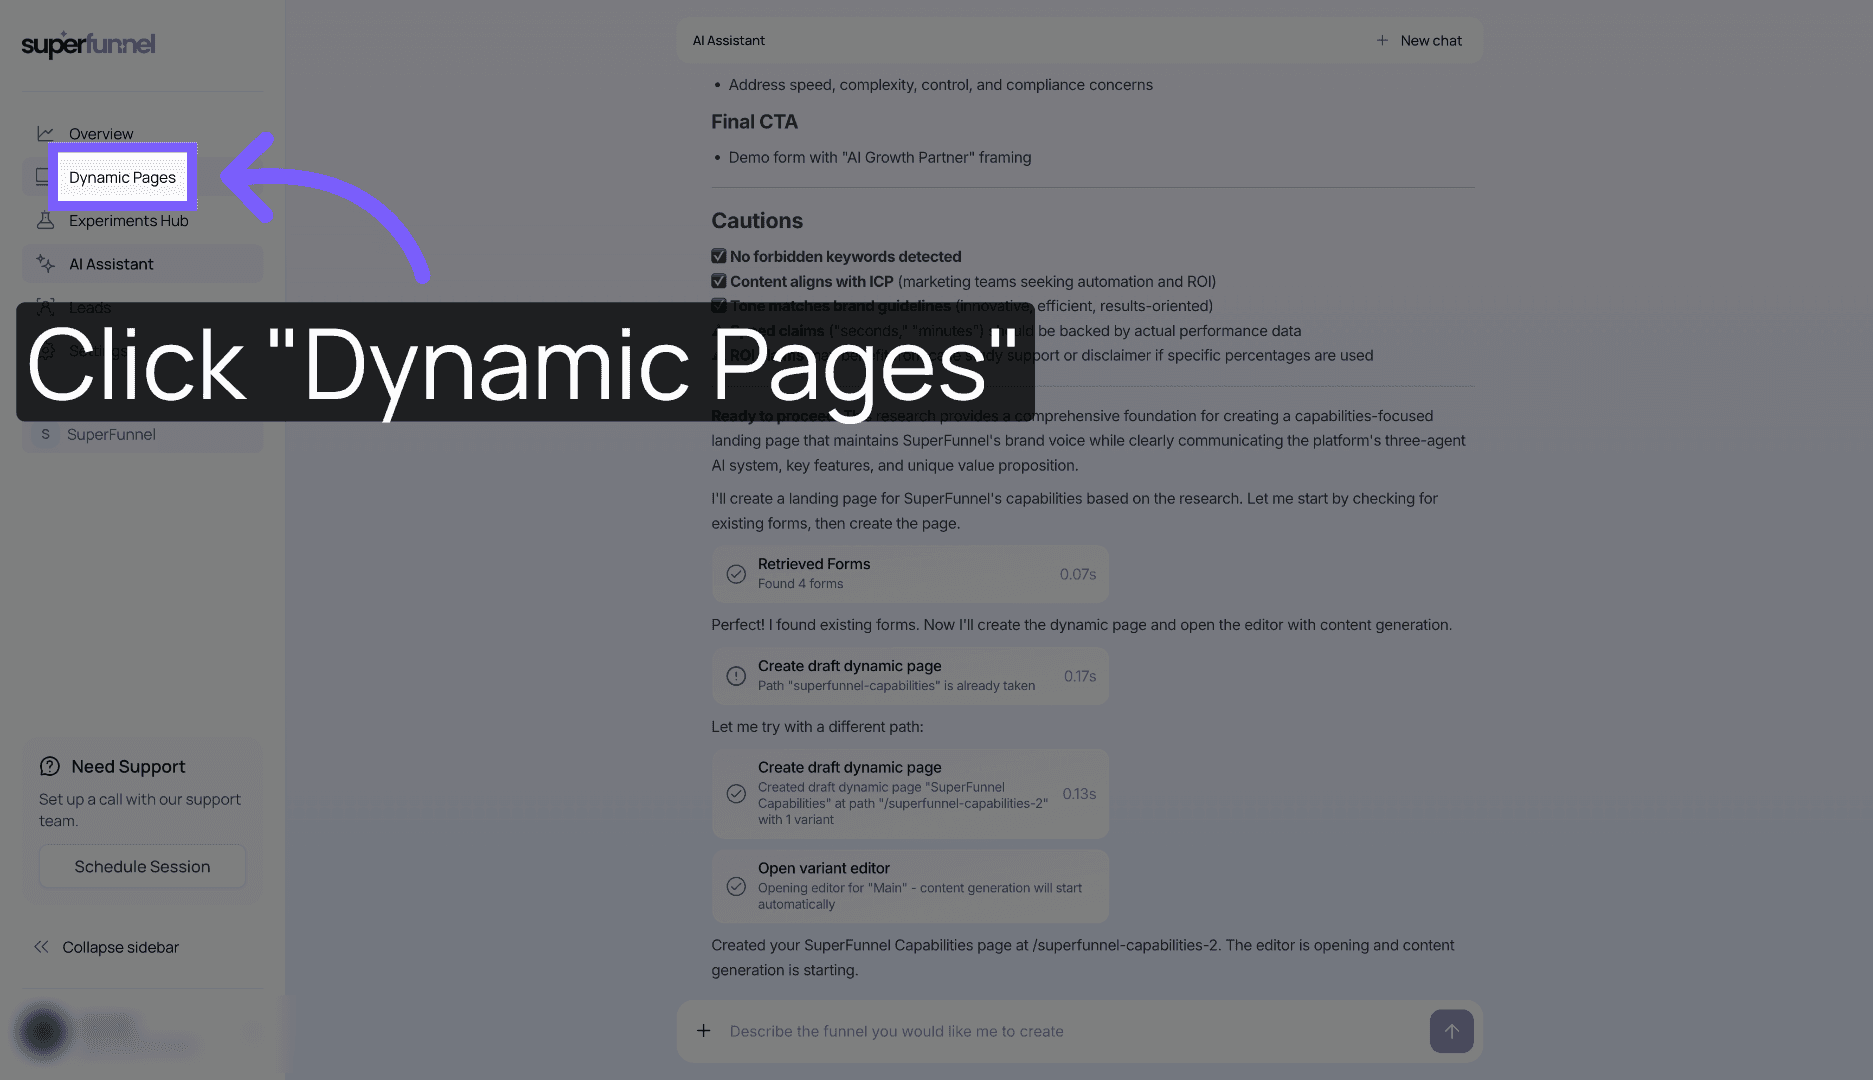Click the double-chevron collapse icon
Screen dimensions: 1873x1080
tap(41, 947)
